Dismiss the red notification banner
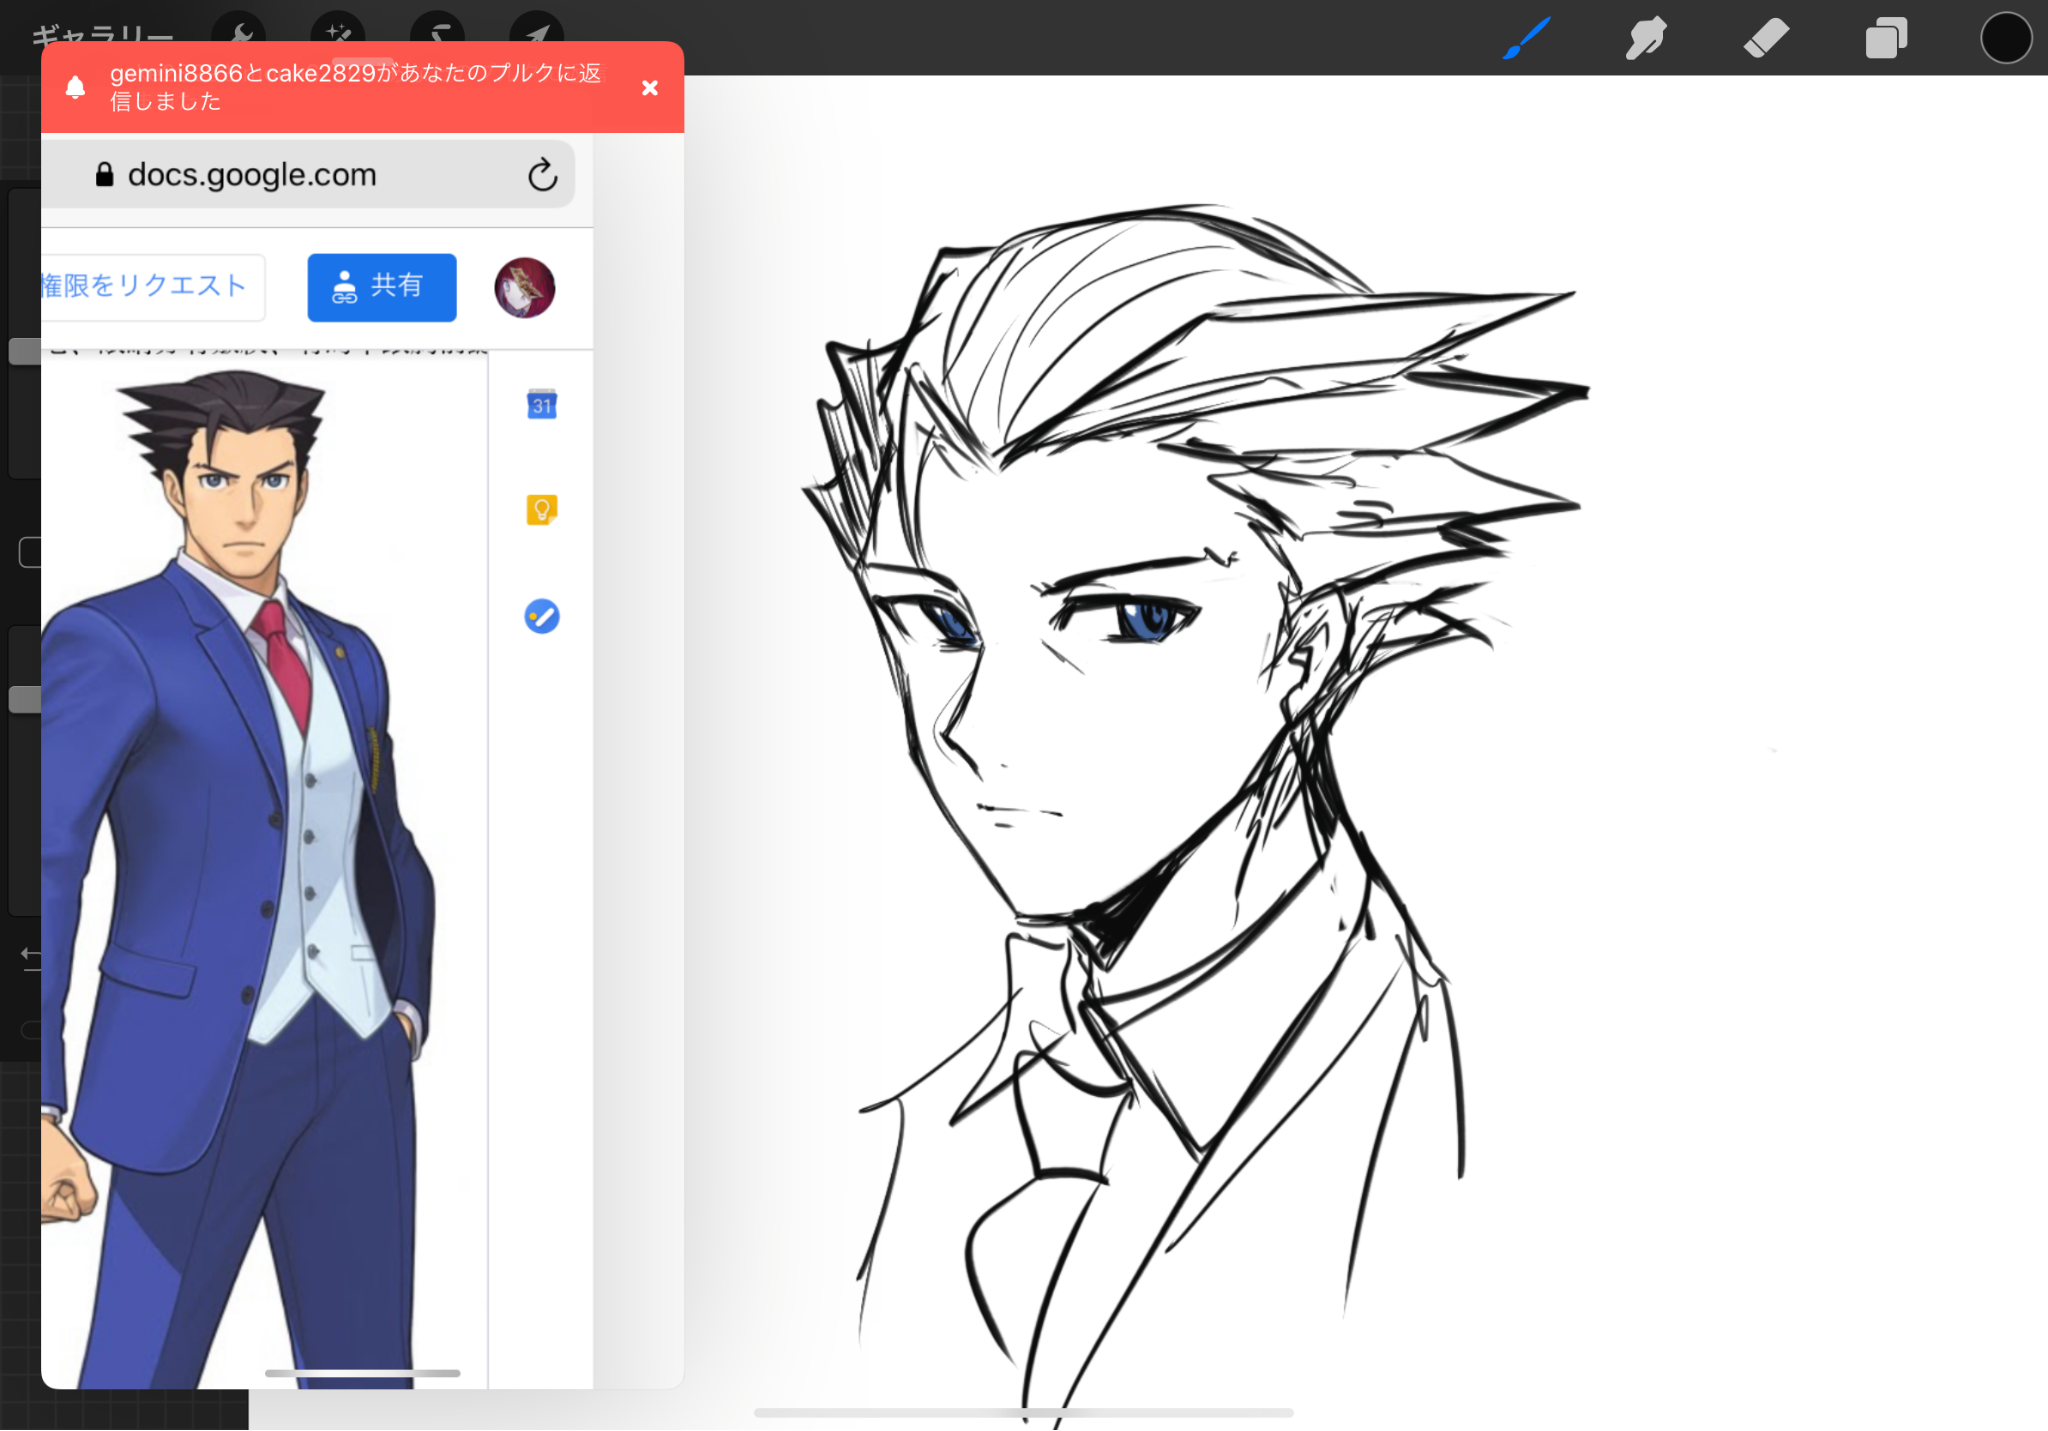This screenshot has height=1431, width=2048. pos(650,88)
